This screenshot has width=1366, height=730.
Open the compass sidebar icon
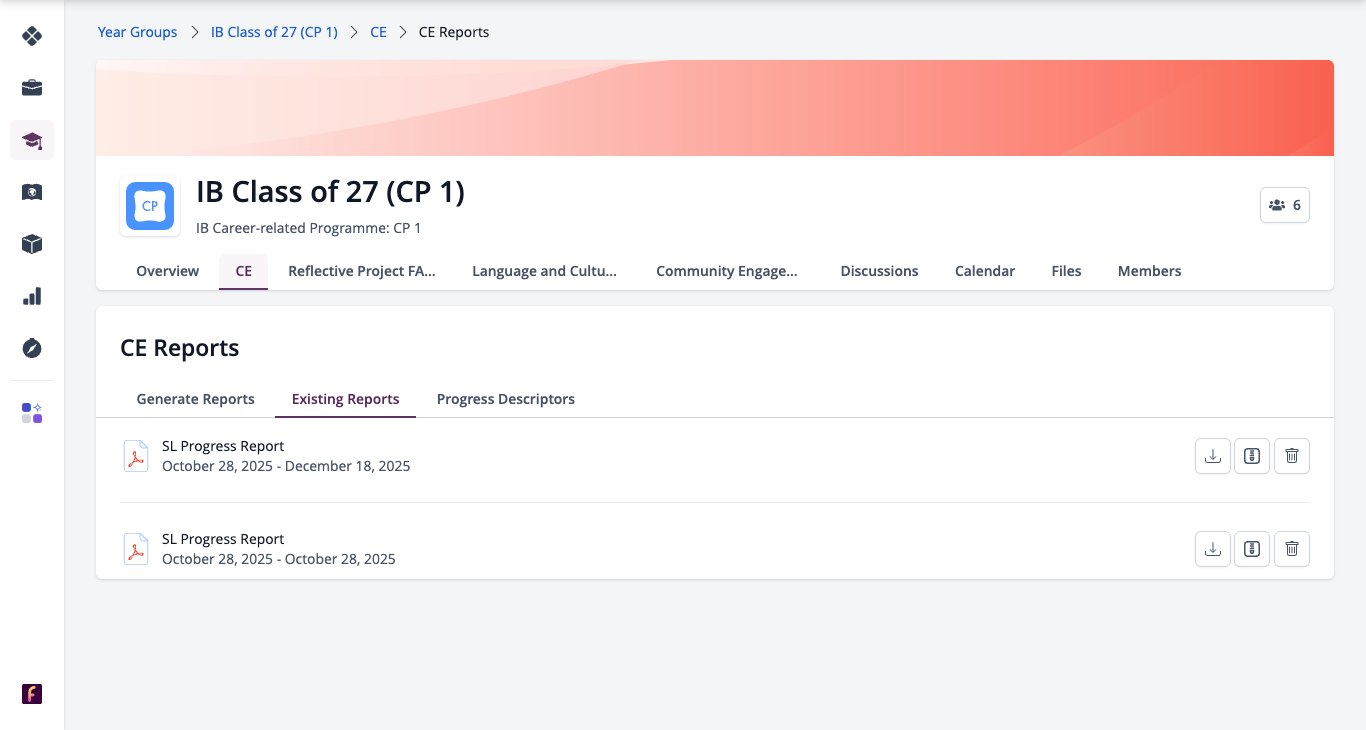click(32, 348)
